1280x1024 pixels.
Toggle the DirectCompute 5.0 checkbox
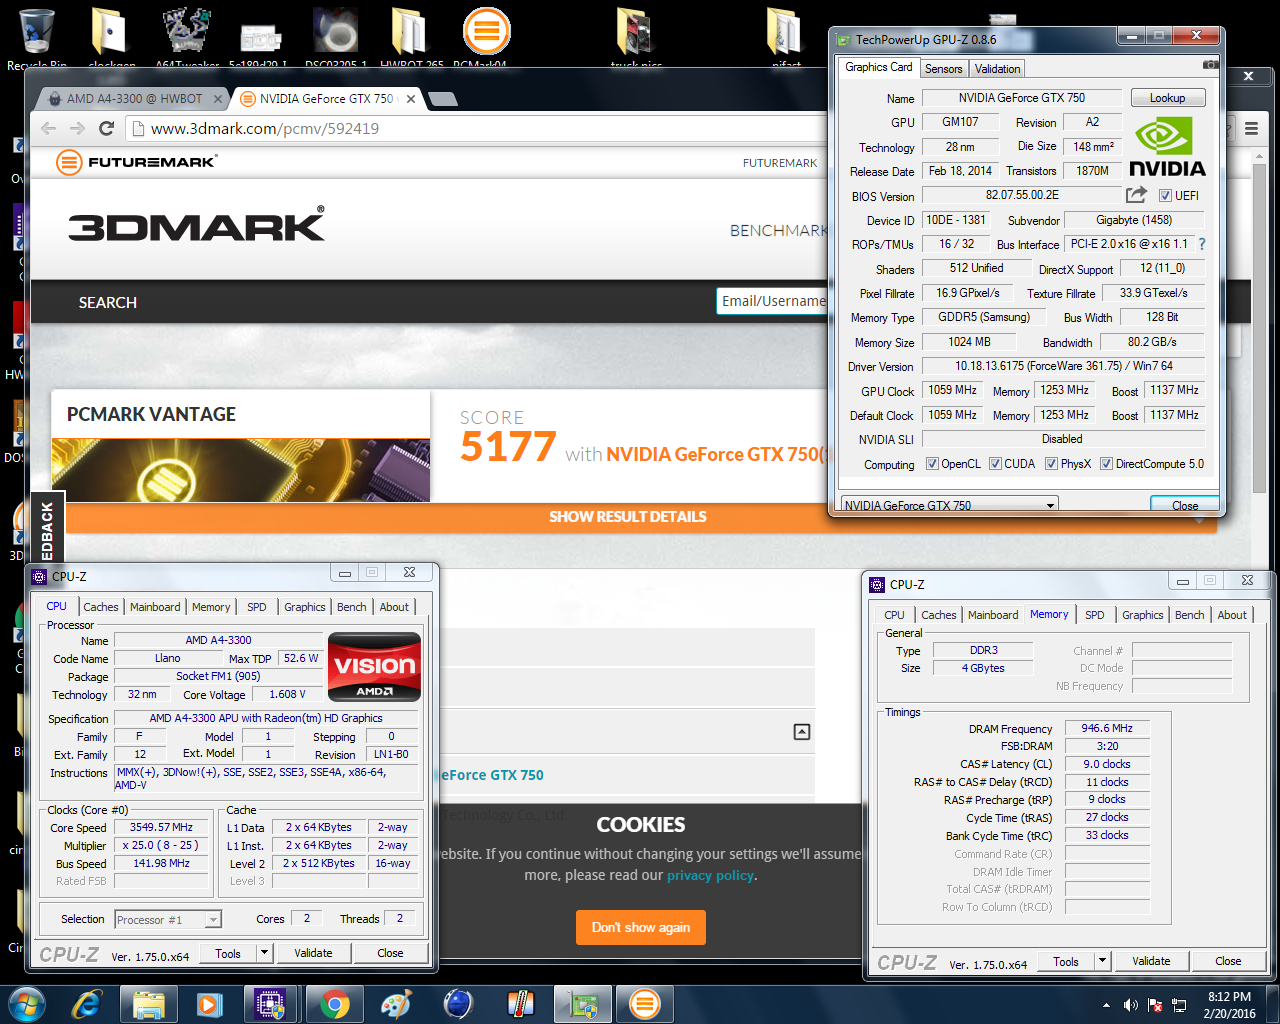(x=1106, y=464)
